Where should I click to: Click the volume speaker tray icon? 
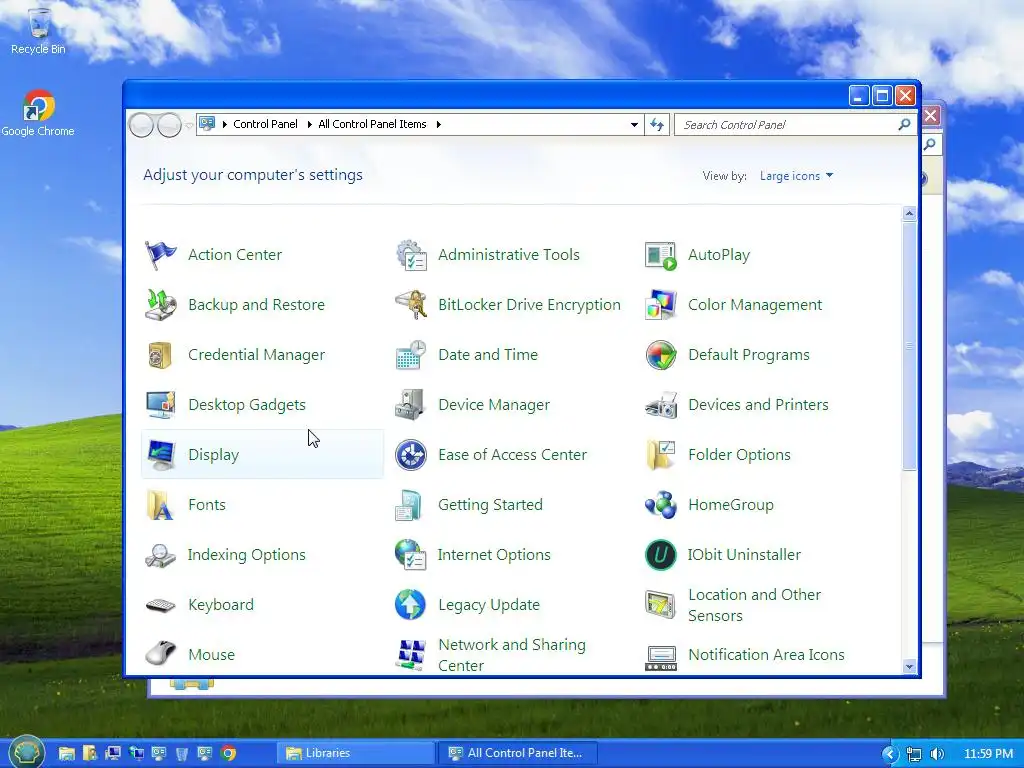click(937, 754)
